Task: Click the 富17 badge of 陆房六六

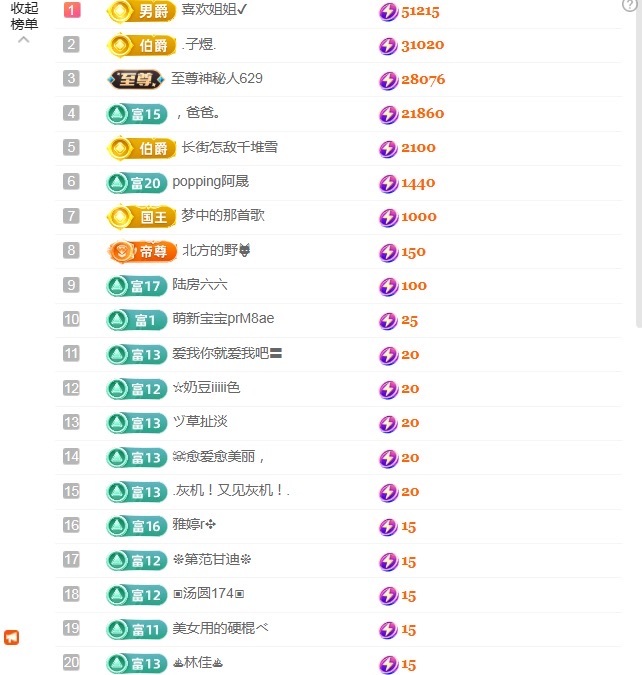Action: 136,286
